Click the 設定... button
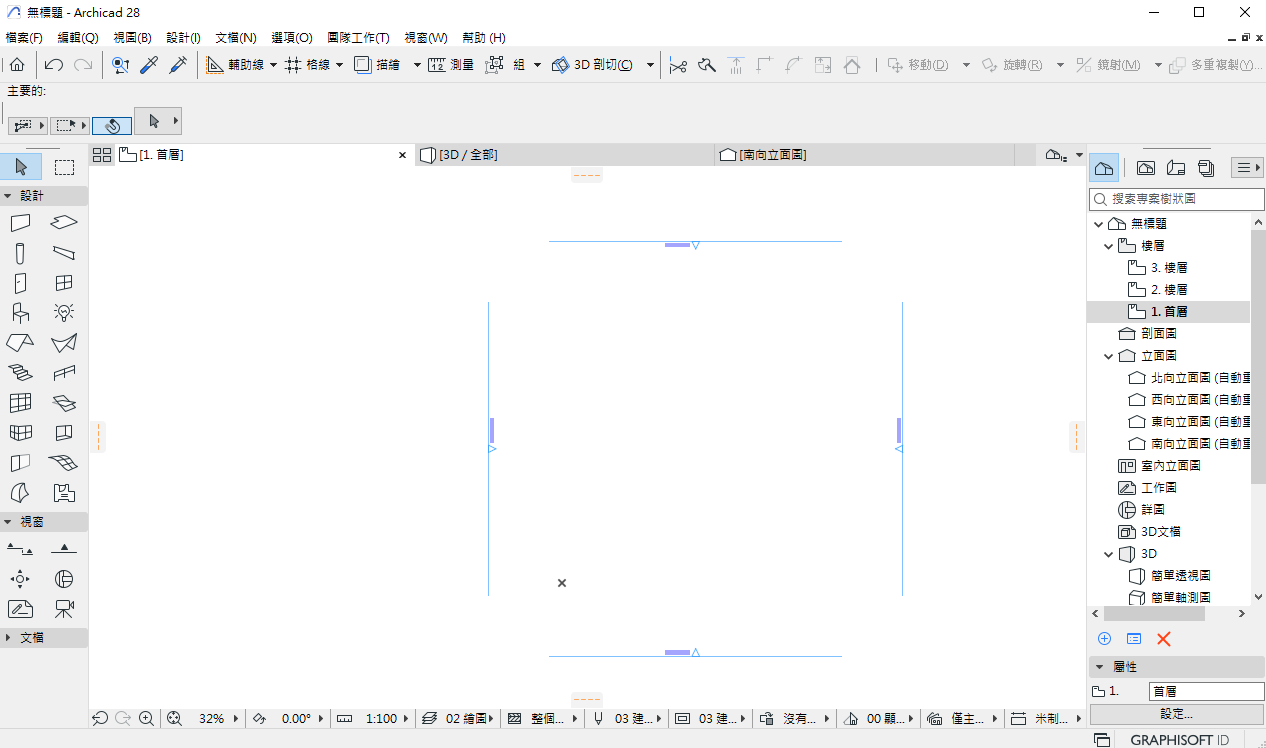This screenshot has height=748, width=1266. coord(1176,714)
